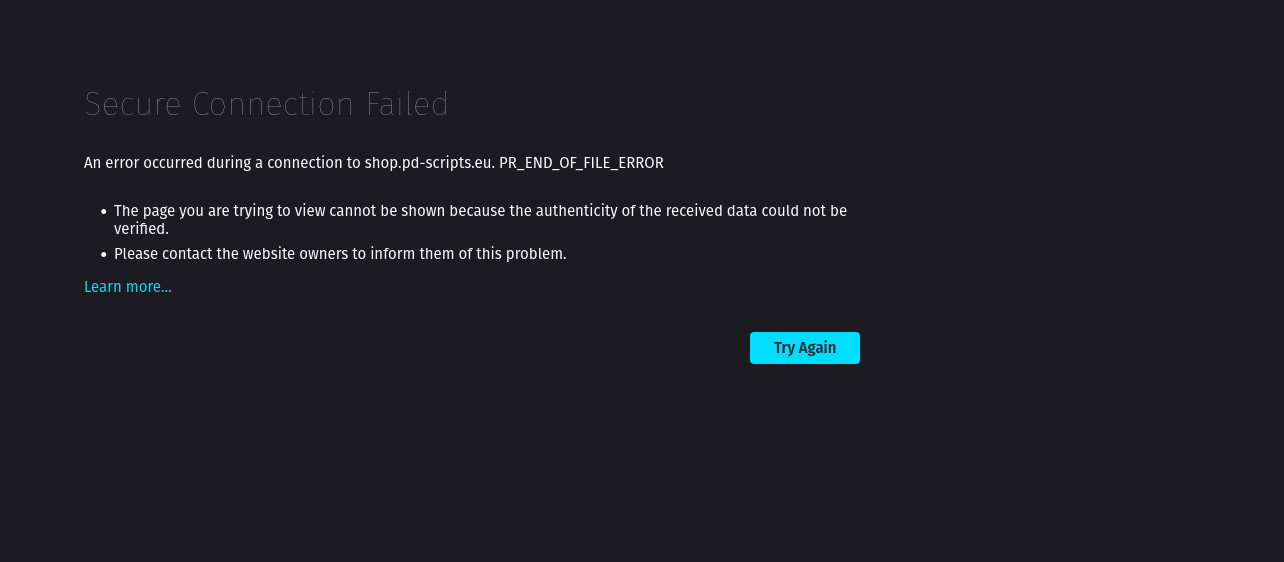Click the word verified on the wrapped line
The width and height of the screenshot is (1284, 562).
coord(139,229)
